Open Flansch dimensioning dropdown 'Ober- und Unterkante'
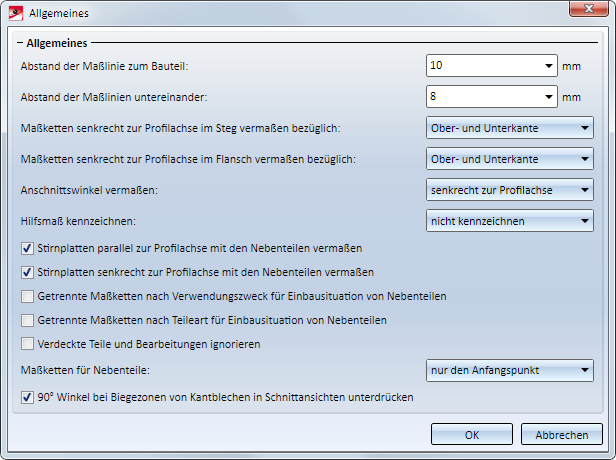 [x=510, y=159]
